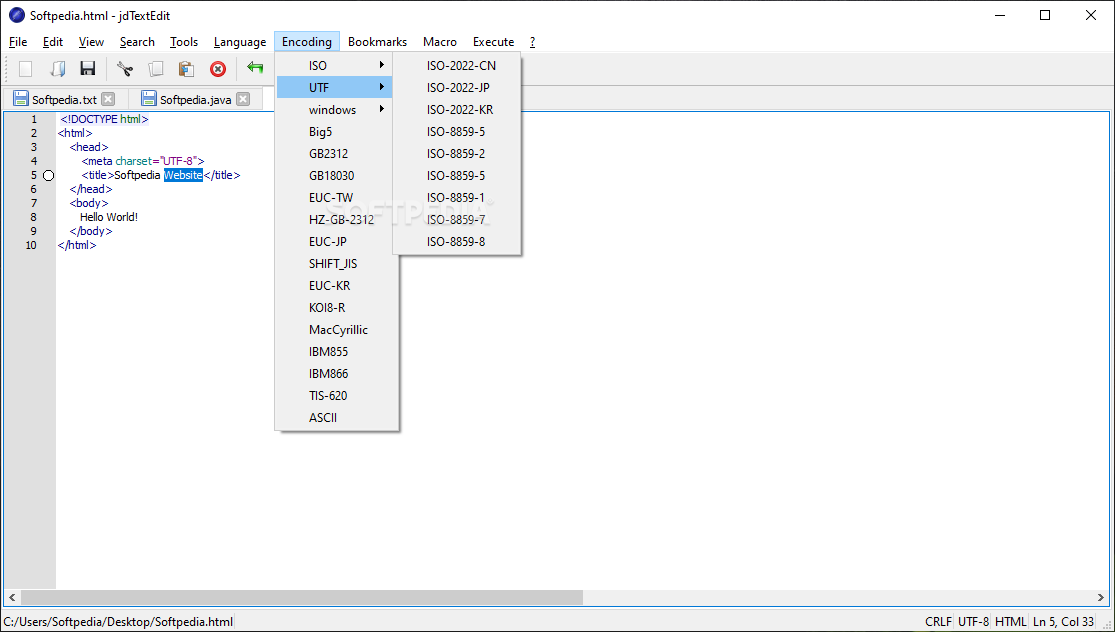Click the Cut scissors icon

point(125,68)
